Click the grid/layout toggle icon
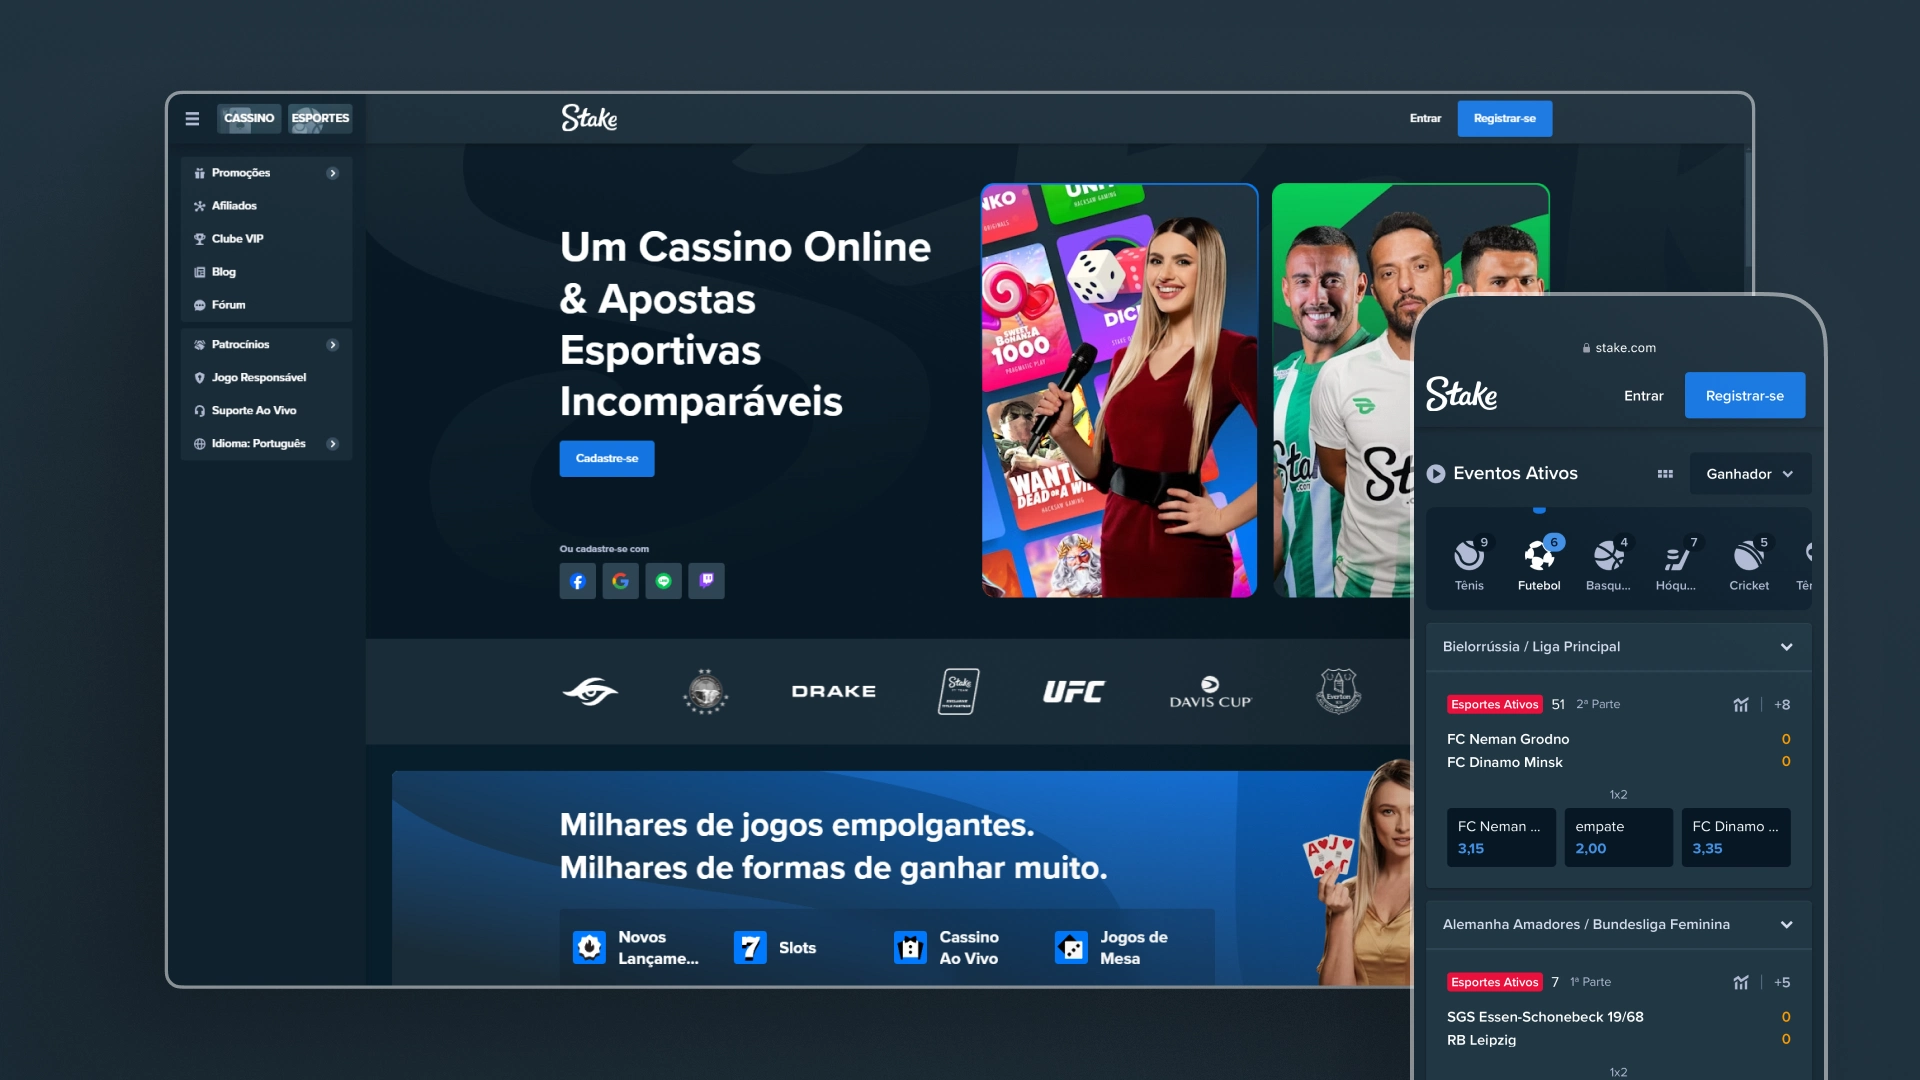 [1664, 473]
